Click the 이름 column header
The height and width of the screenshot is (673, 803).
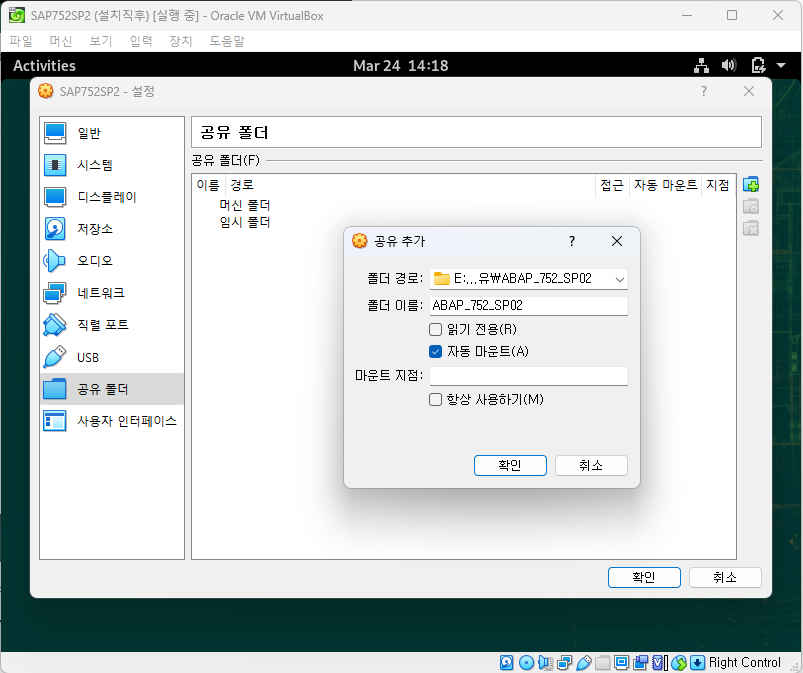(208, 185)
